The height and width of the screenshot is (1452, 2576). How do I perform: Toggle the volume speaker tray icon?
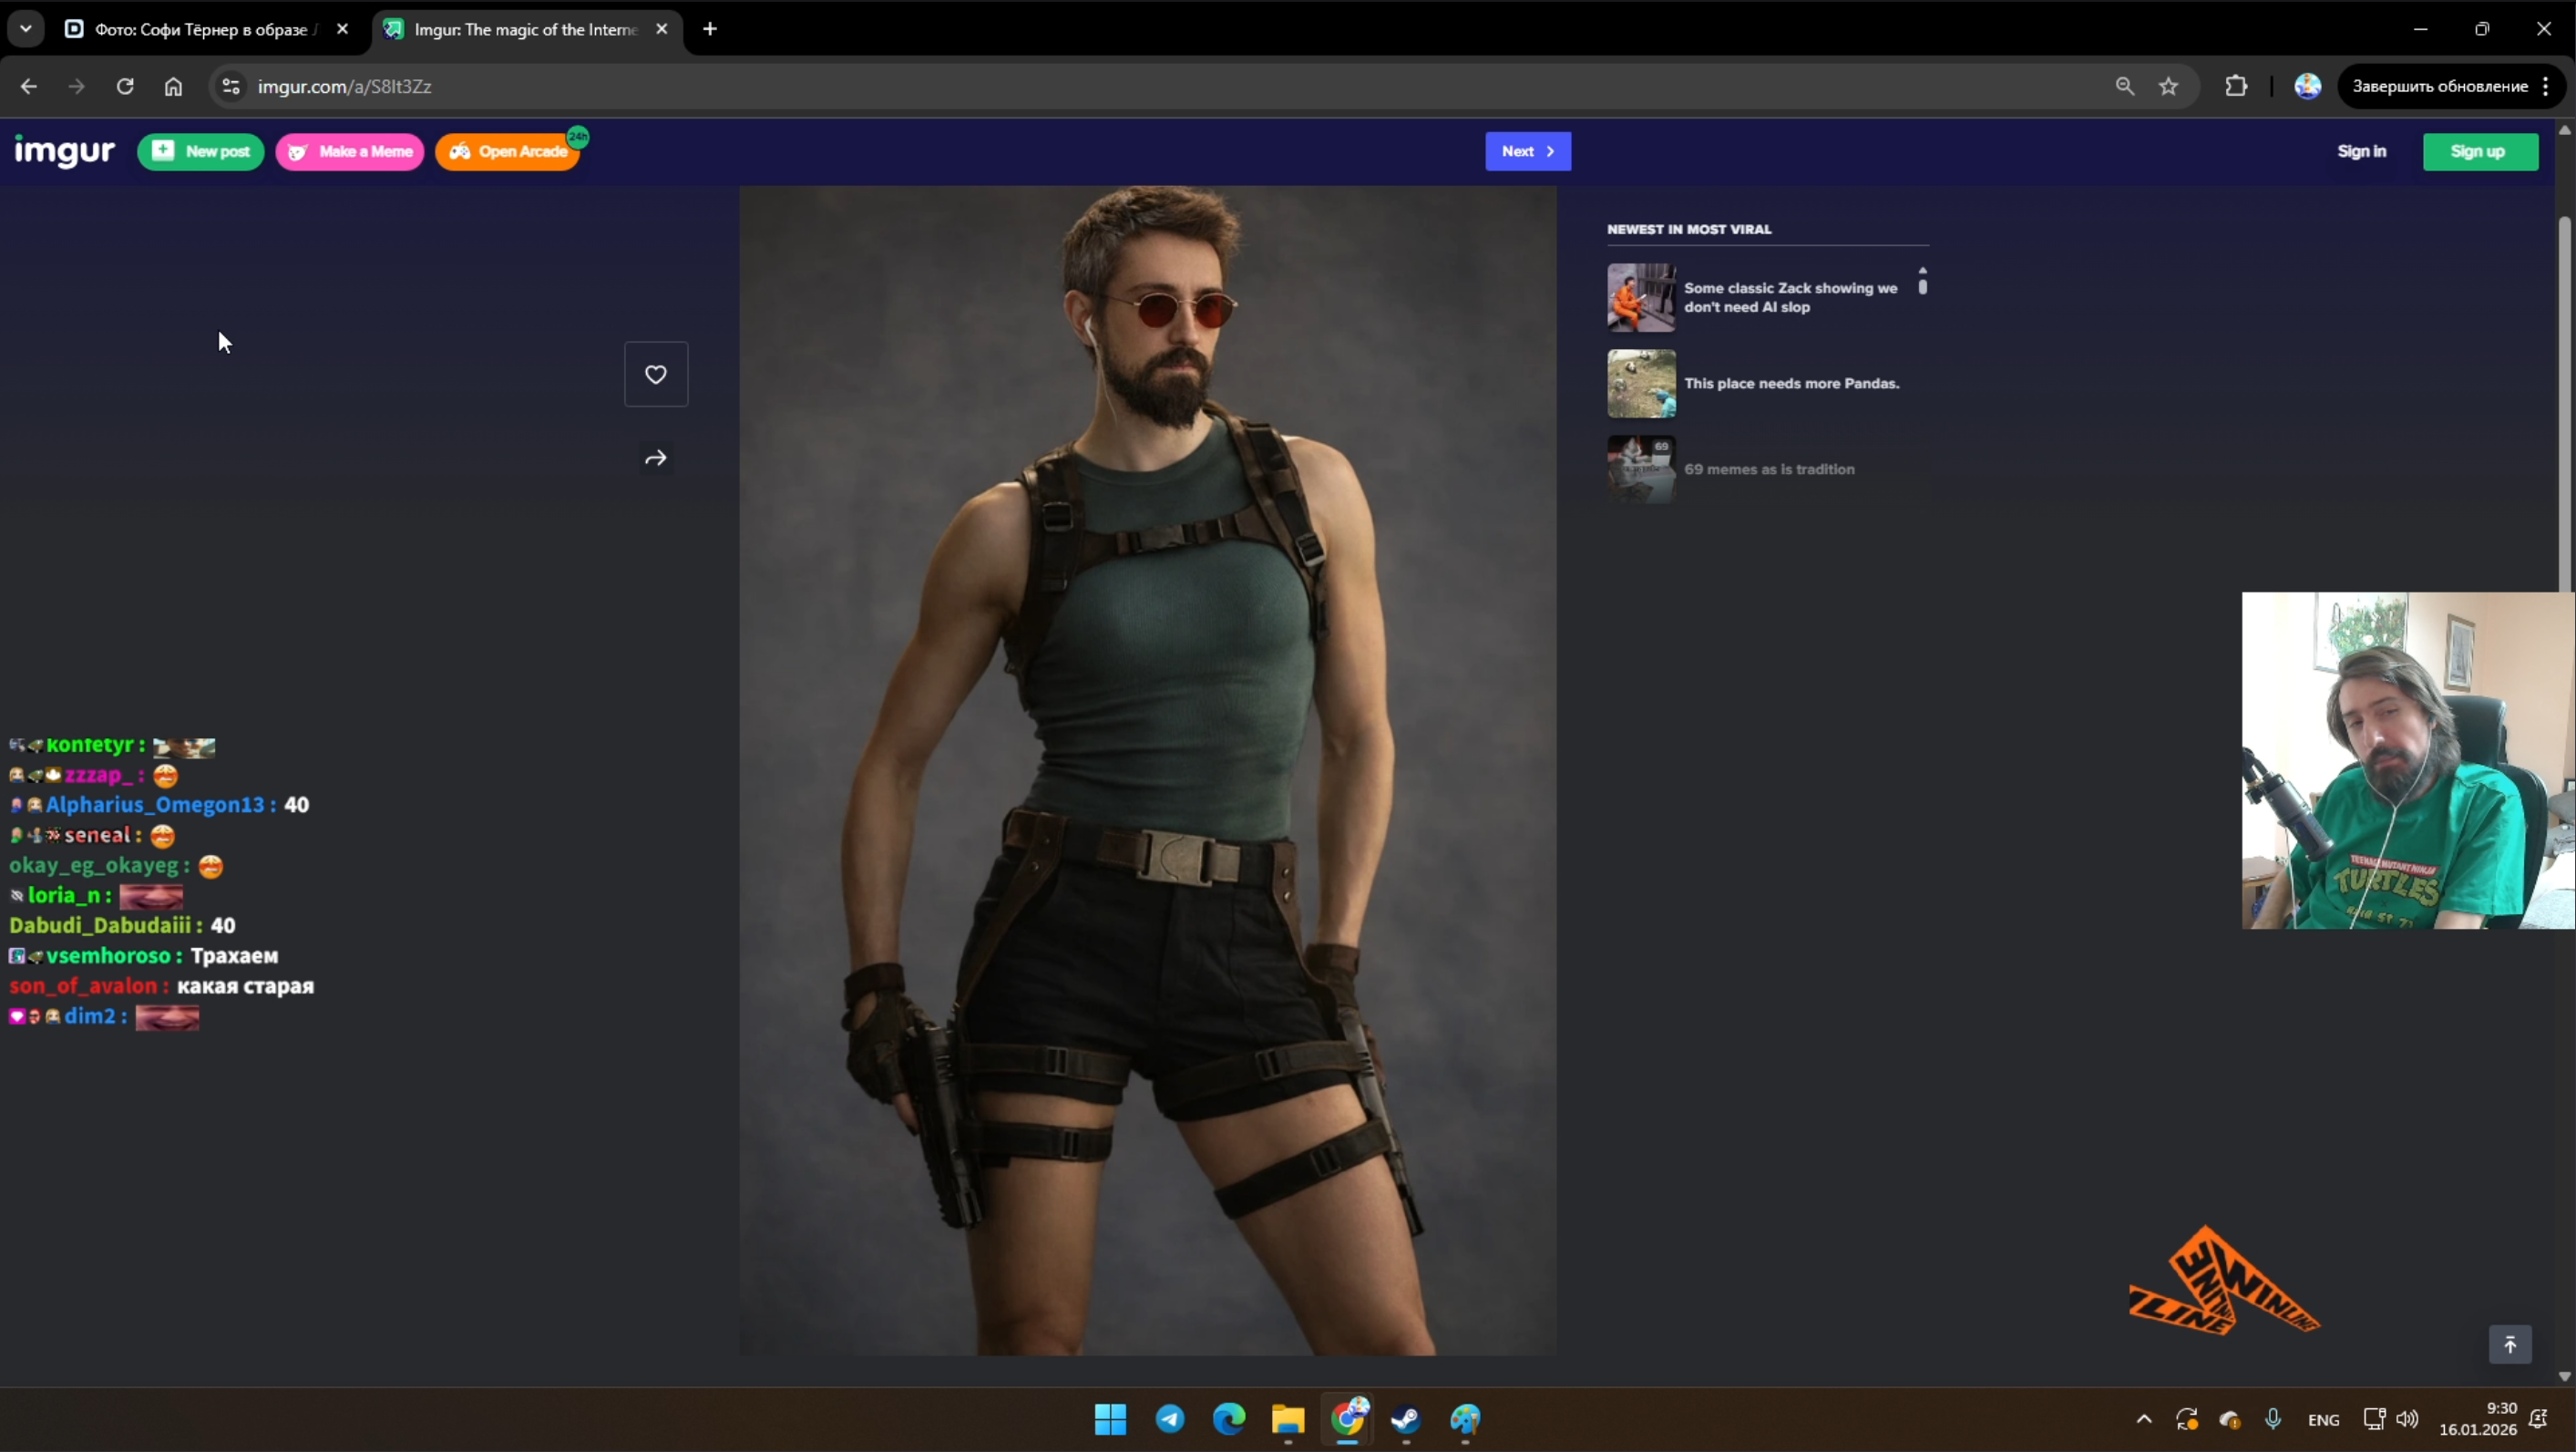click(2407, 1418)
